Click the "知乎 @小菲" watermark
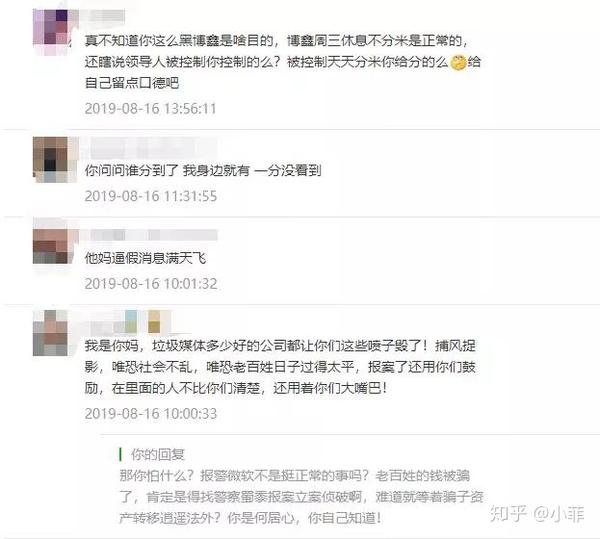The width and height of the screenshot is (600, 539). 537,514
